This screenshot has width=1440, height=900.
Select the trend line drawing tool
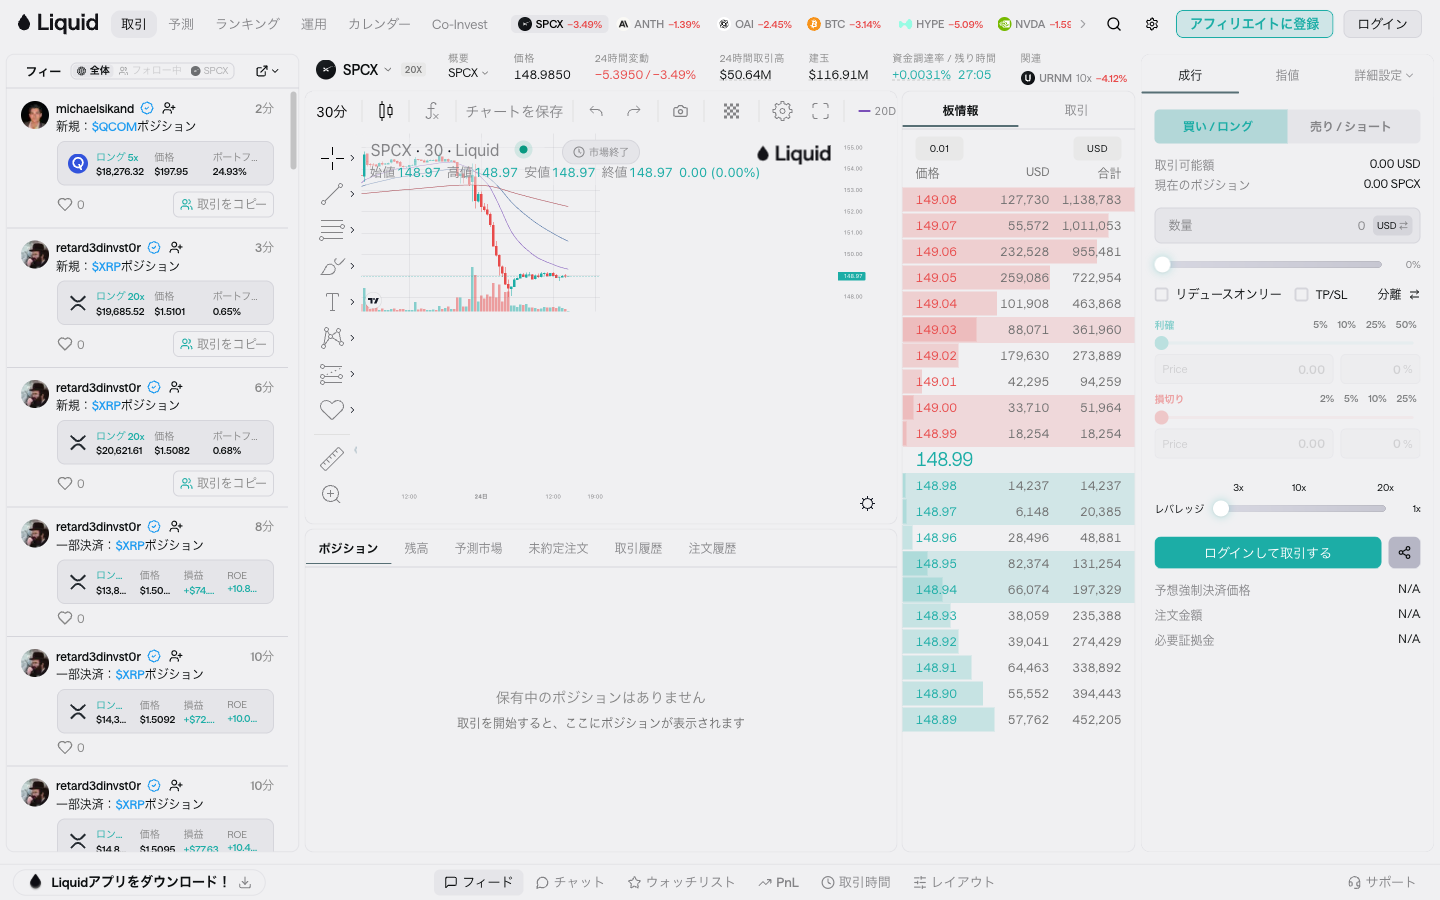pyautogui.click(x=332, y=194)
